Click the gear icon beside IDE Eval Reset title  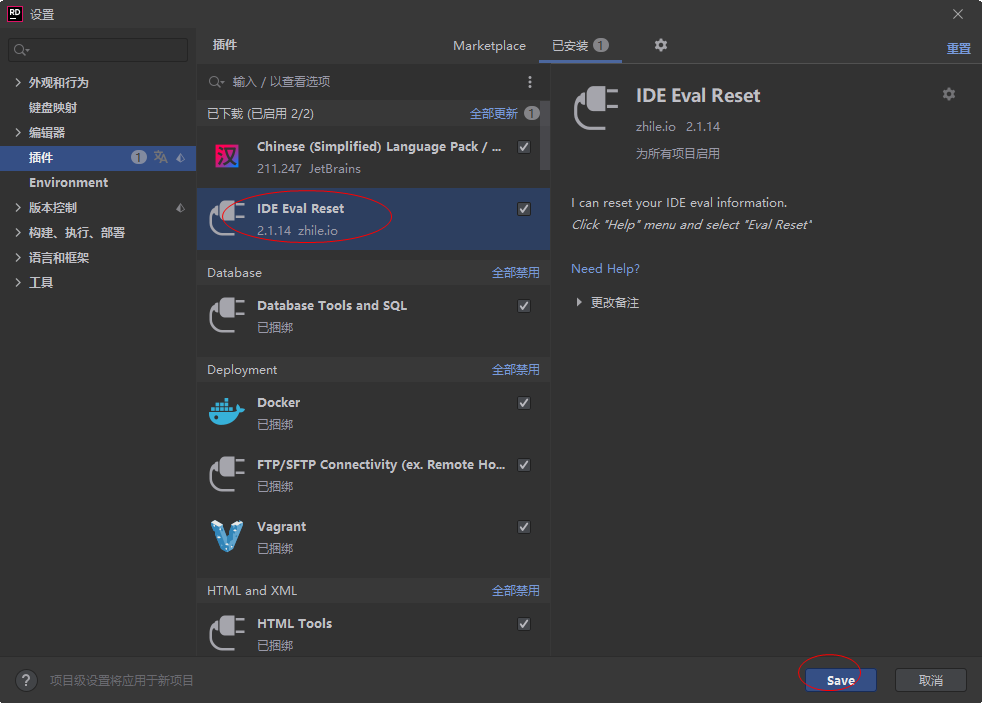coord(949,94)
